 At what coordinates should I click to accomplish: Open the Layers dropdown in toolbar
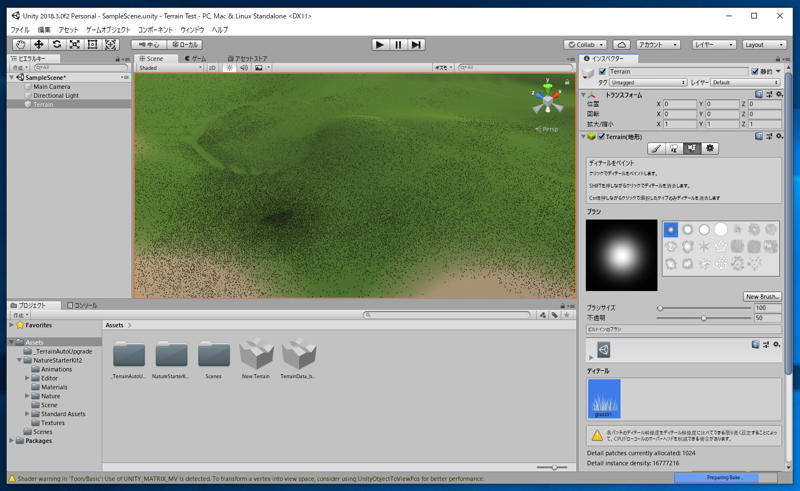(714, 44)
